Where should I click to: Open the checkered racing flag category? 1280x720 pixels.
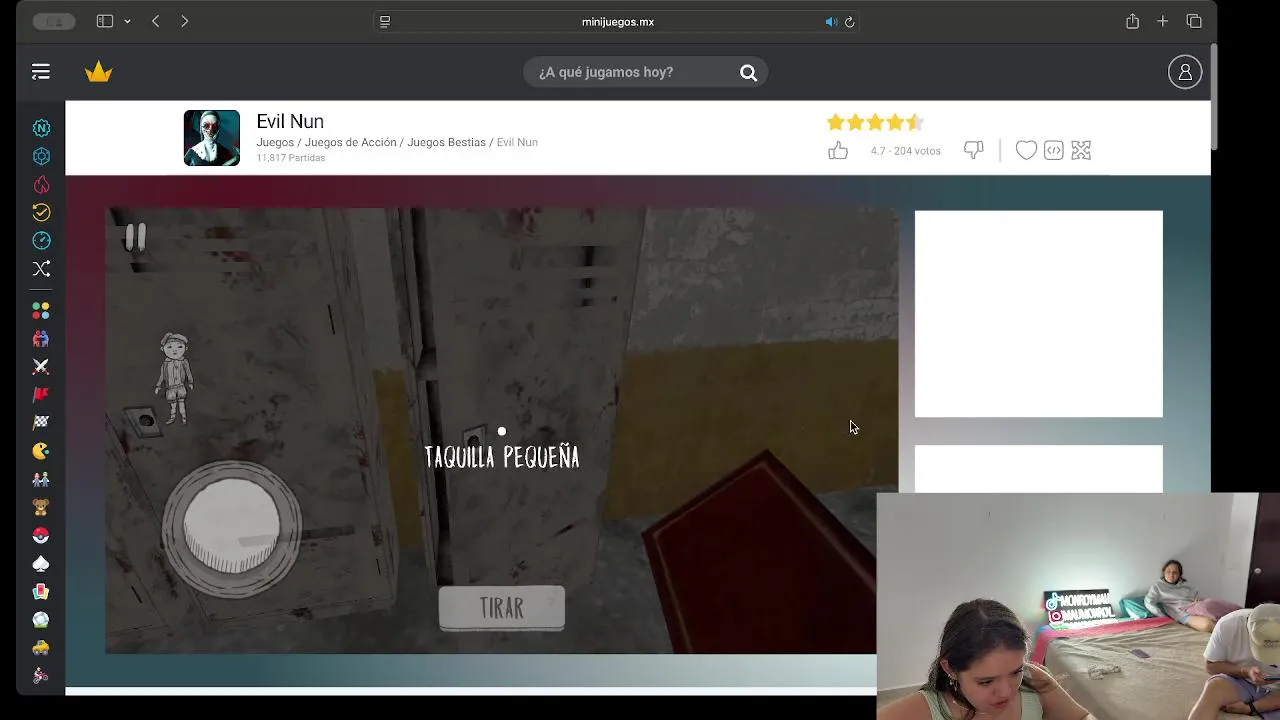[41, 423]
